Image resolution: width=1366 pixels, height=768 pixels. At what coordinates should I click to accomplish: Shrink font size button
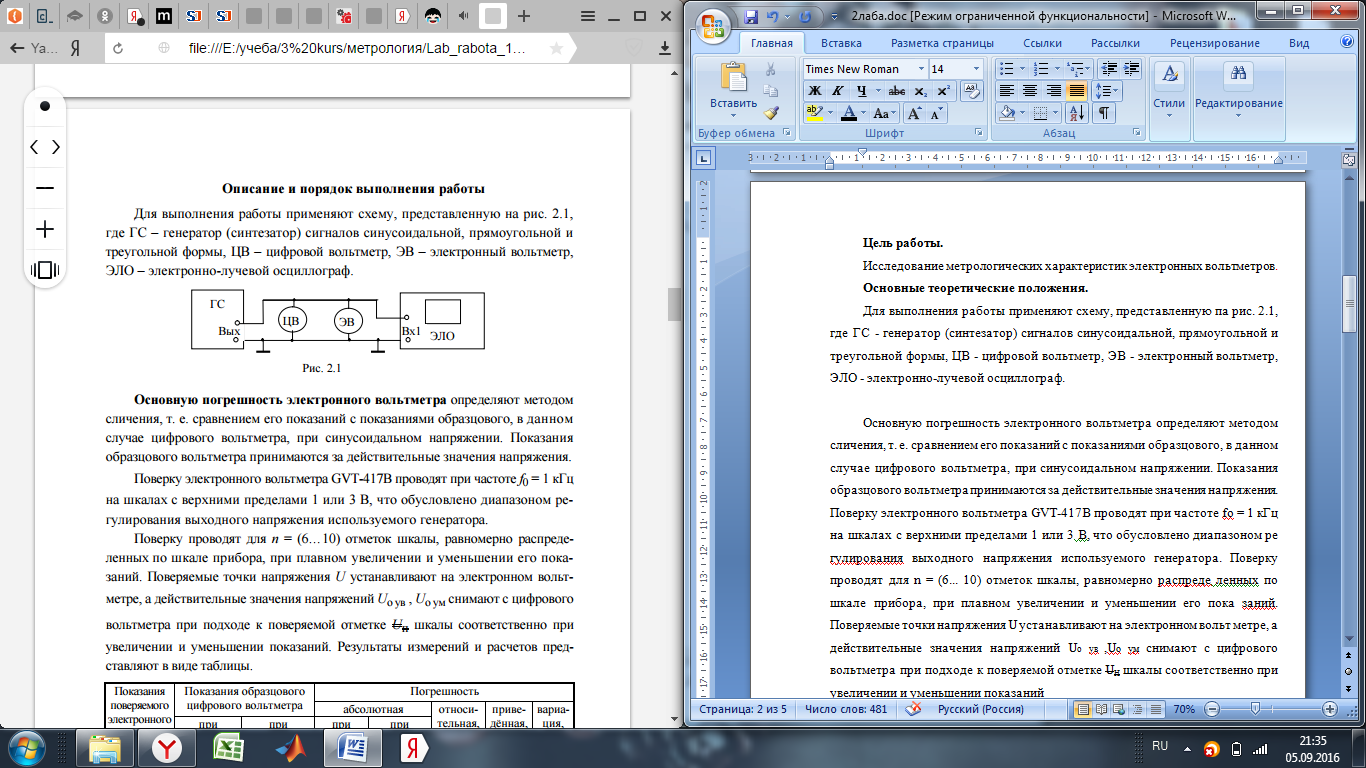click(x=937, y=113)
